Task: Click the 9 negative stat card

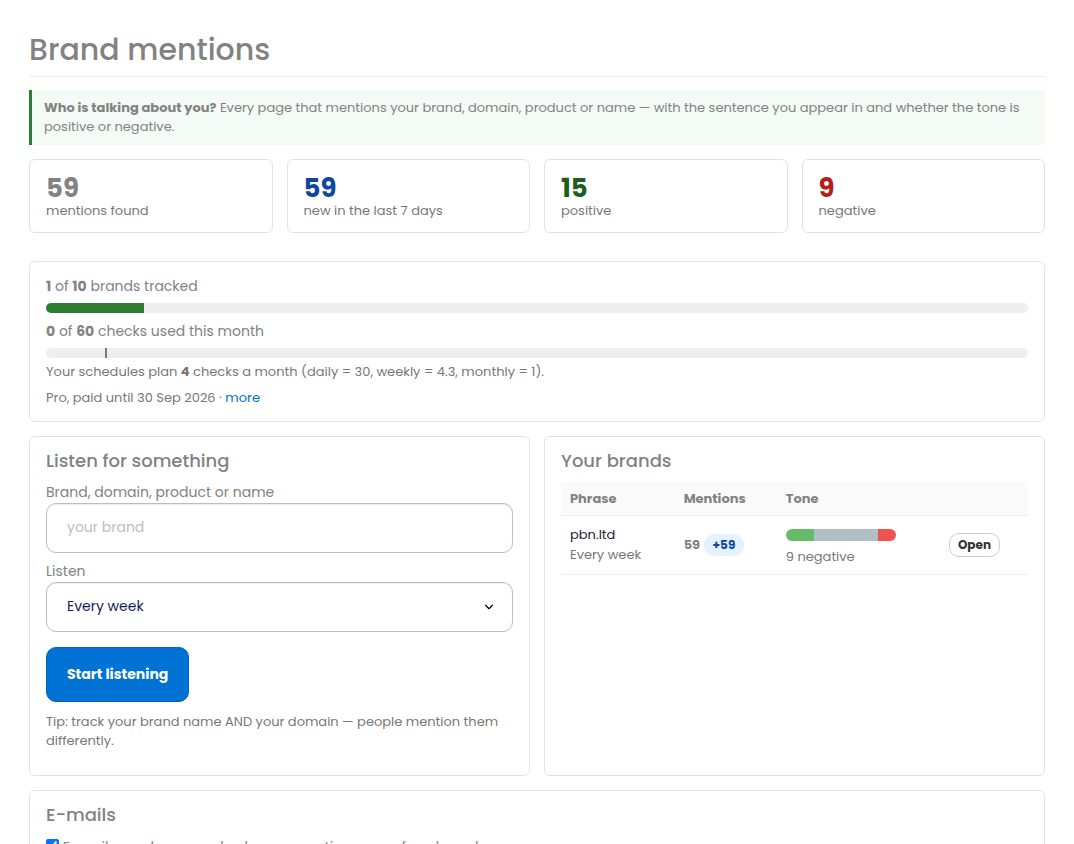Action: pyautogui.click(x=923, y=196)
